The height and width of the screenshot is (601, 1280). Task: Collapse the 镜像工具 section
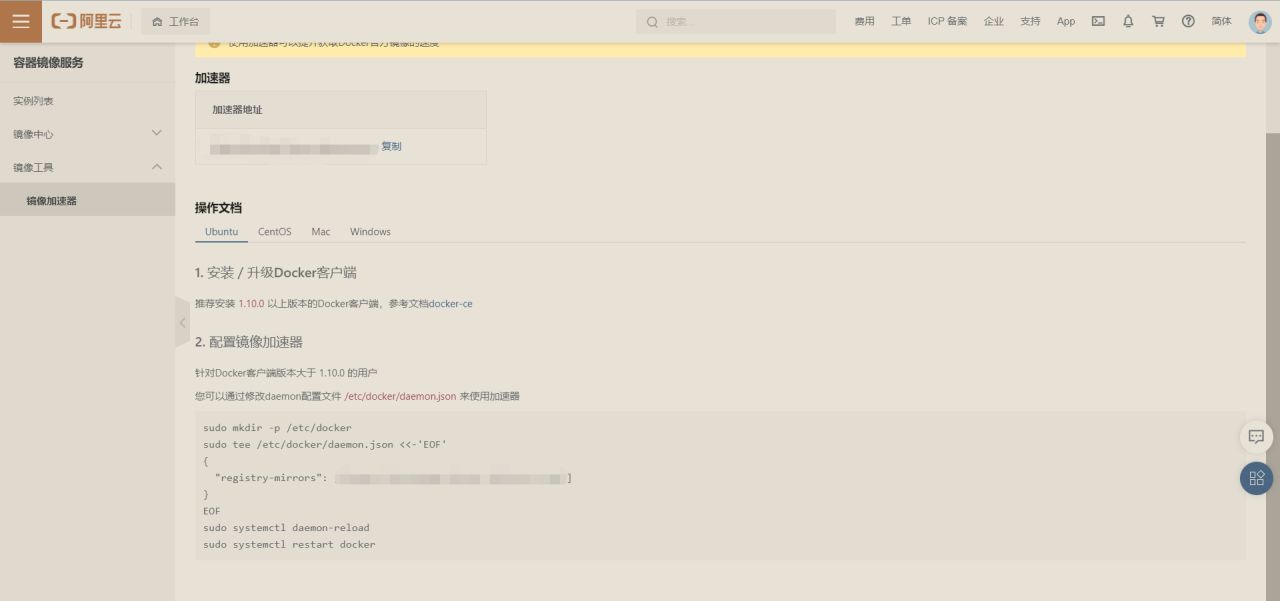click(87, 167)
